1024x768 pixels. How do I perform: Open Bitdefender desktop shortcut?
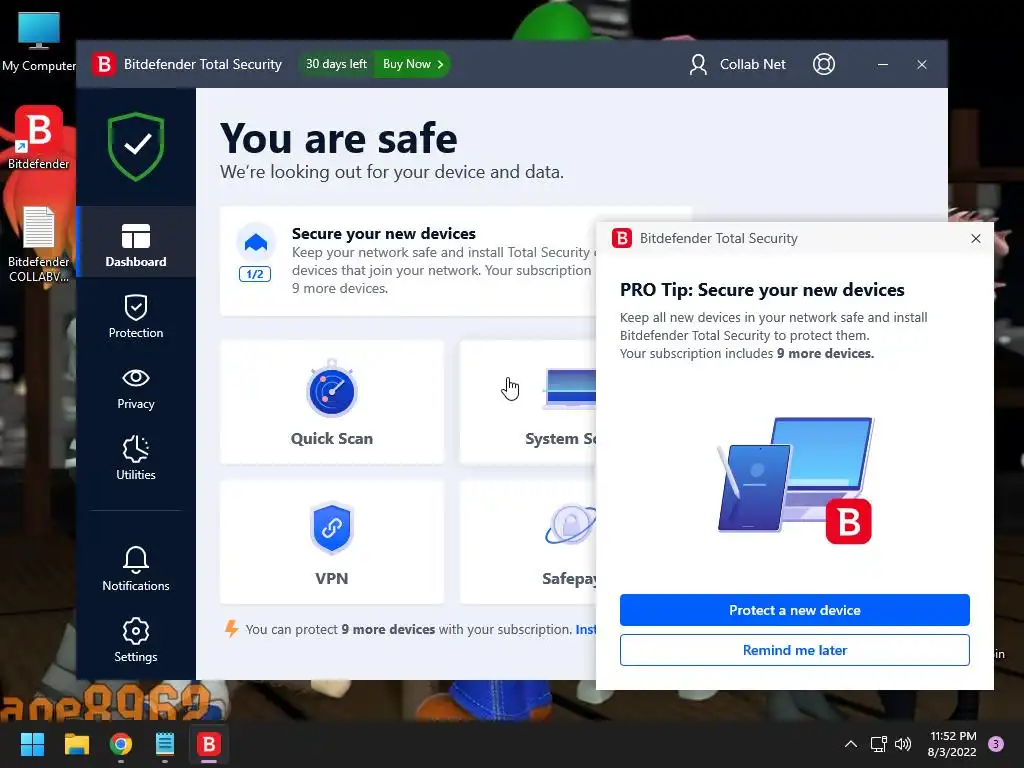click(39, 138)
